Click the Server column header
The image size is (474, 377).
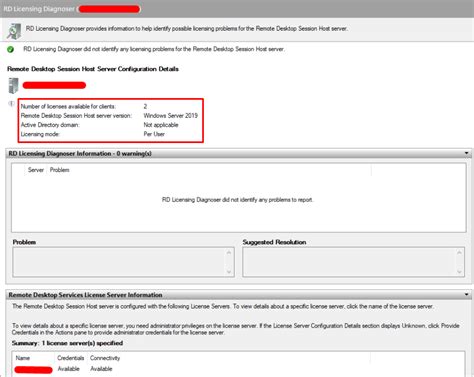[36, 170]
